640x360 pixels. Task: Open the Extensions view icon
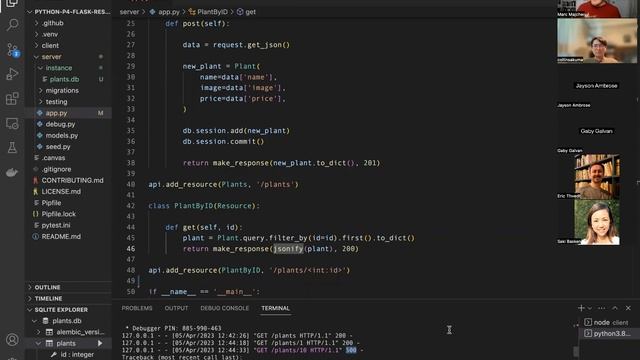pyautogui.click(x=12, y=99)
